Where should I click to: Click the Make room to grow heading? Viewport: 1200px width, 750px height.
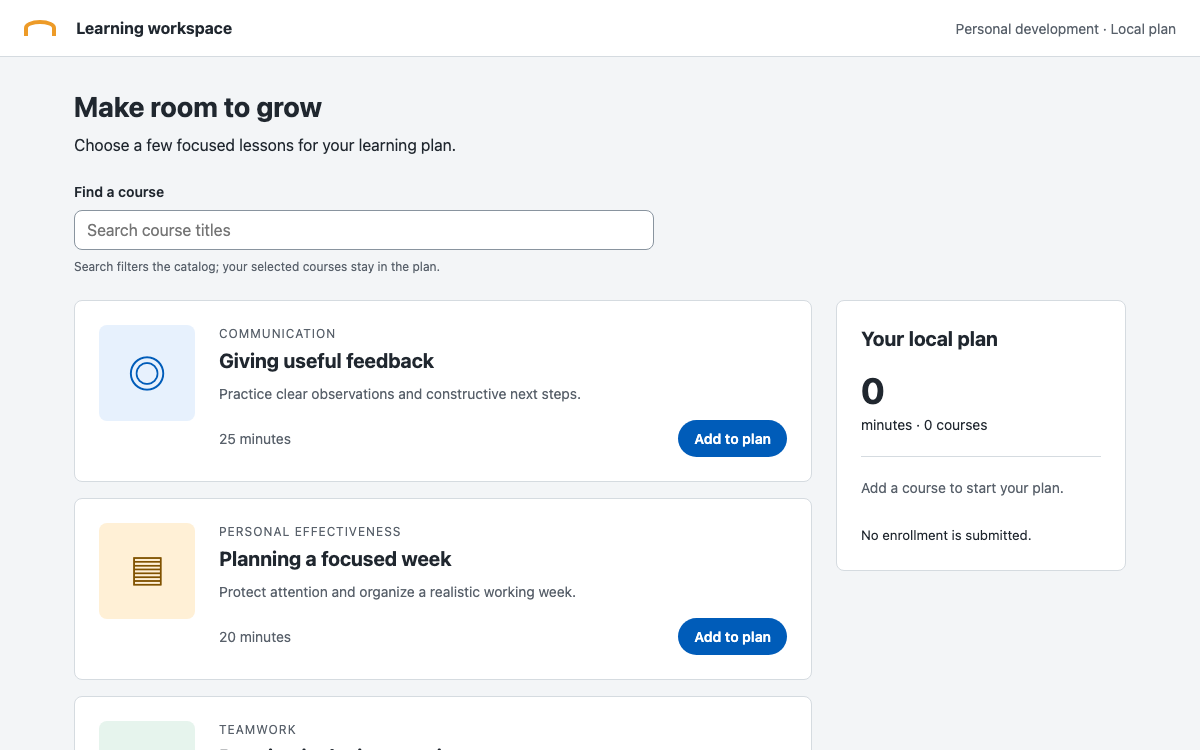point(198,107)
